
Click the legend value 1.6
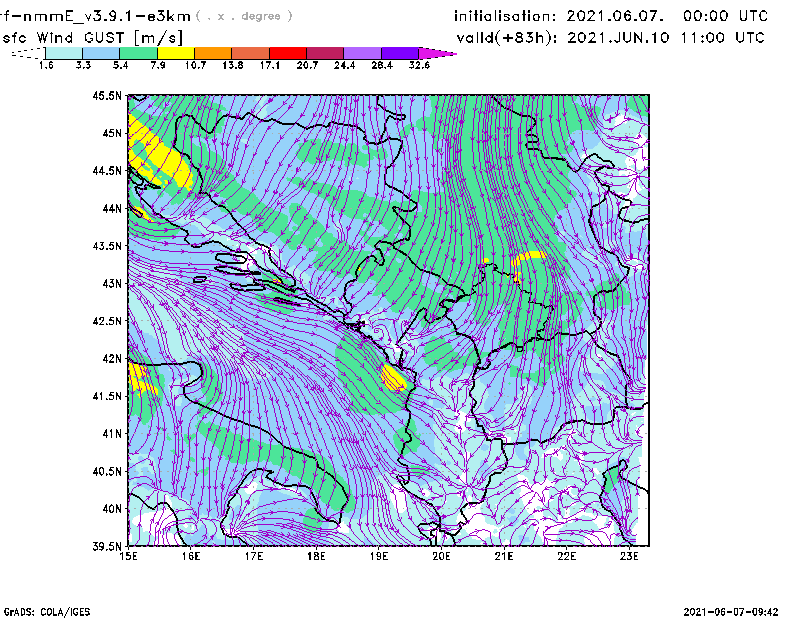click(46, 65)
